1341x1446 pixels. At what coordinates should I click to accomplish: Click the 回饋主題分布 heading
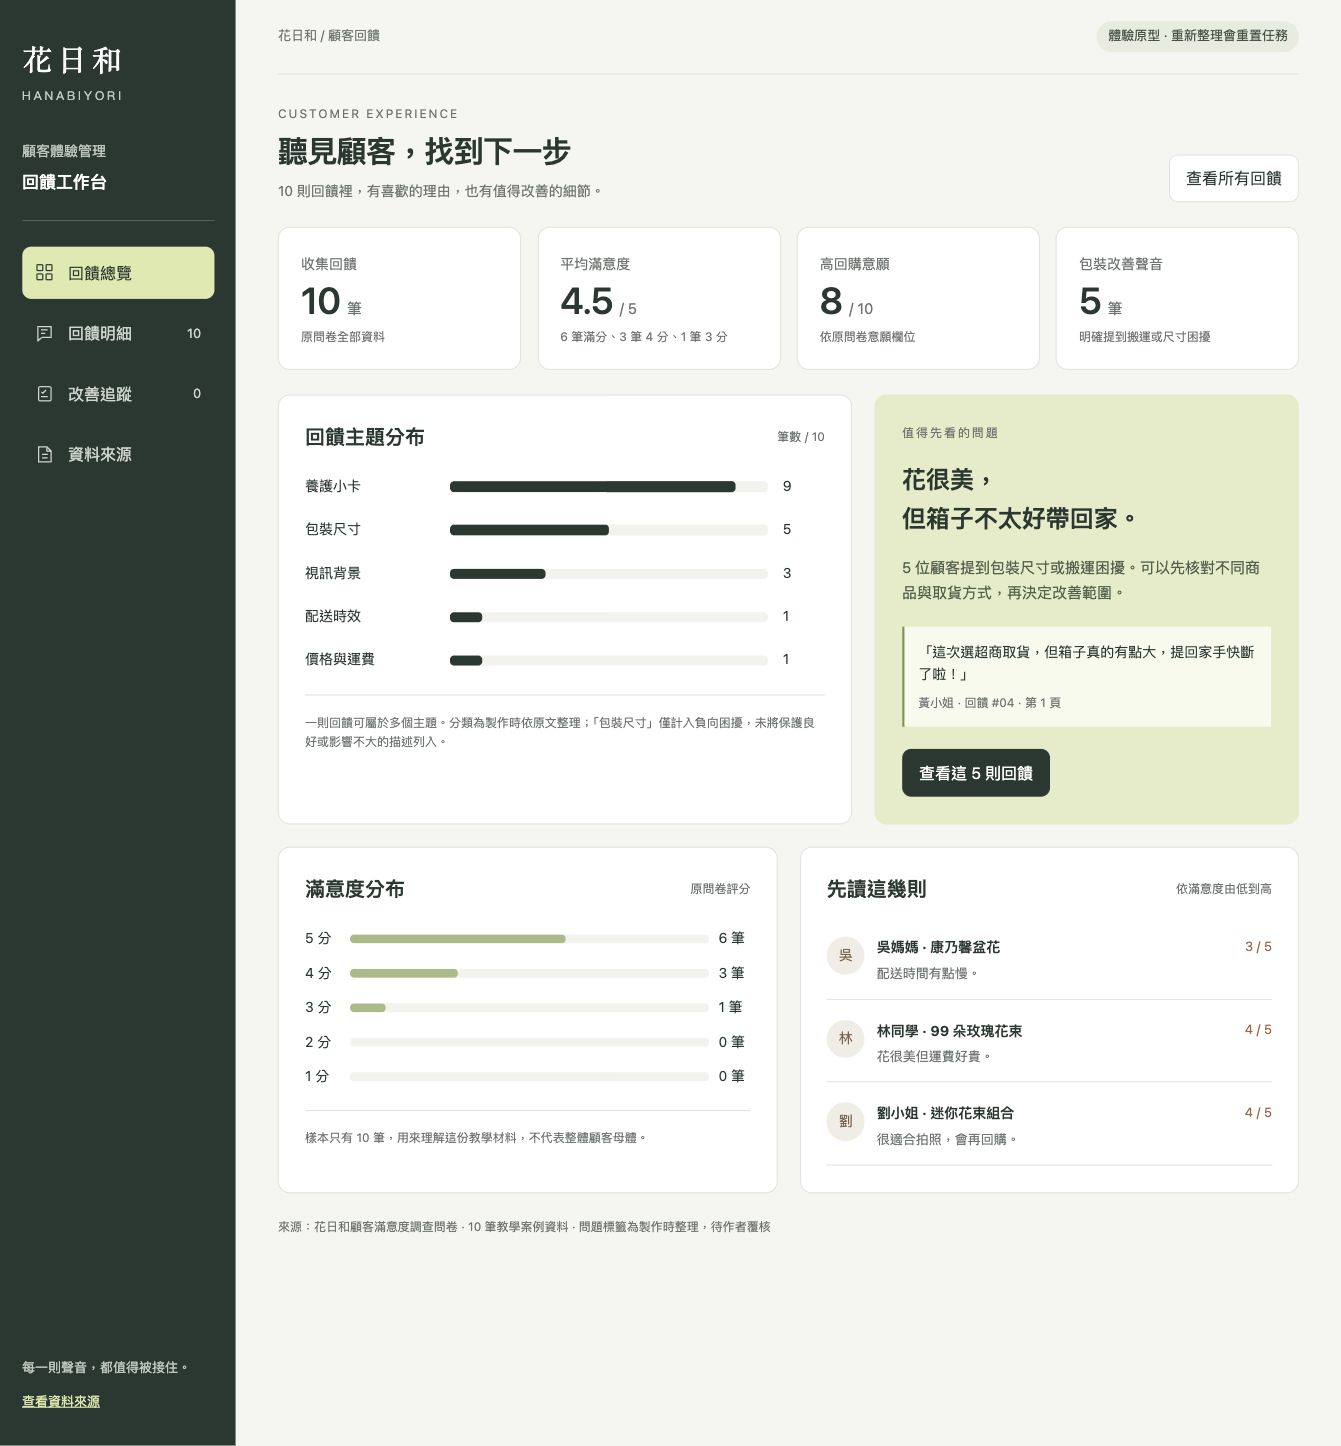[x=365, y=437]
